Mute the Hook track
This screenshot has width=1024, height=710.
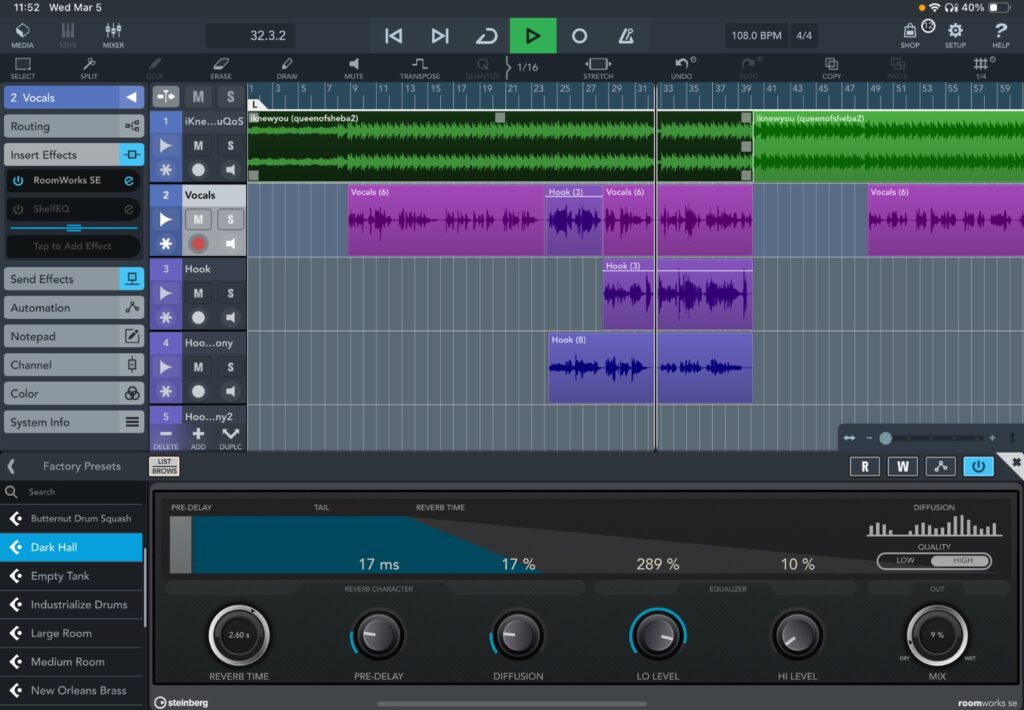click(198, 293)
